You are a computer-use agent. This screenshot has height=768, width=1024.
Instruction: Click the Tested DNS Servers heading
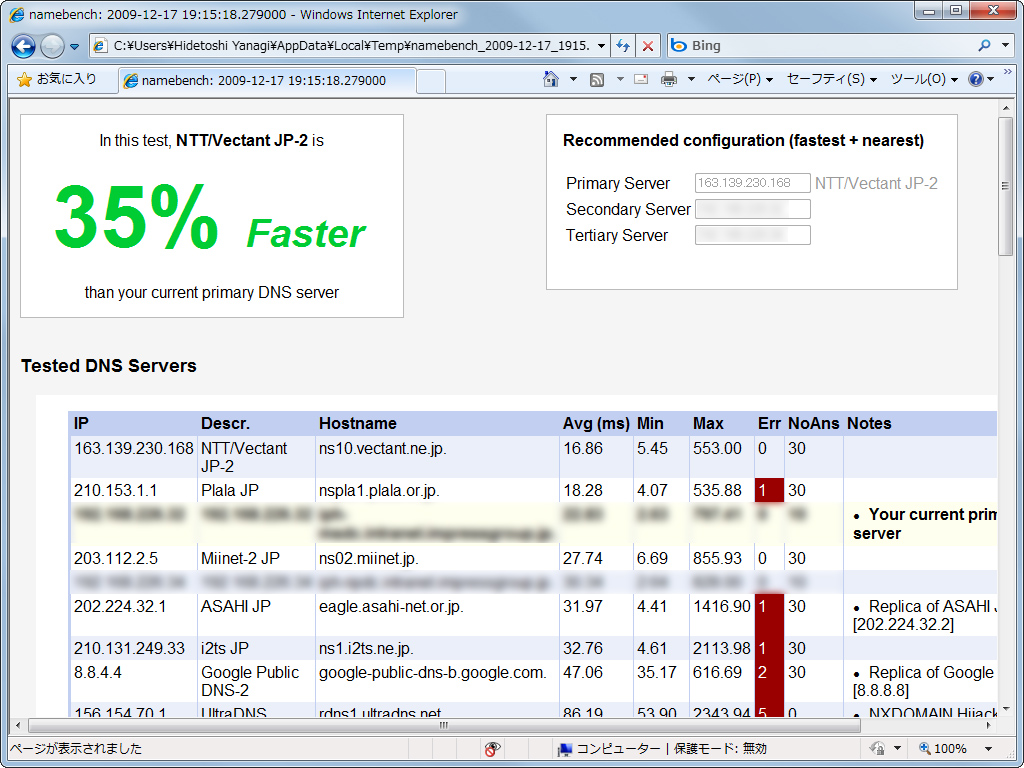click(x=108, y=366)
